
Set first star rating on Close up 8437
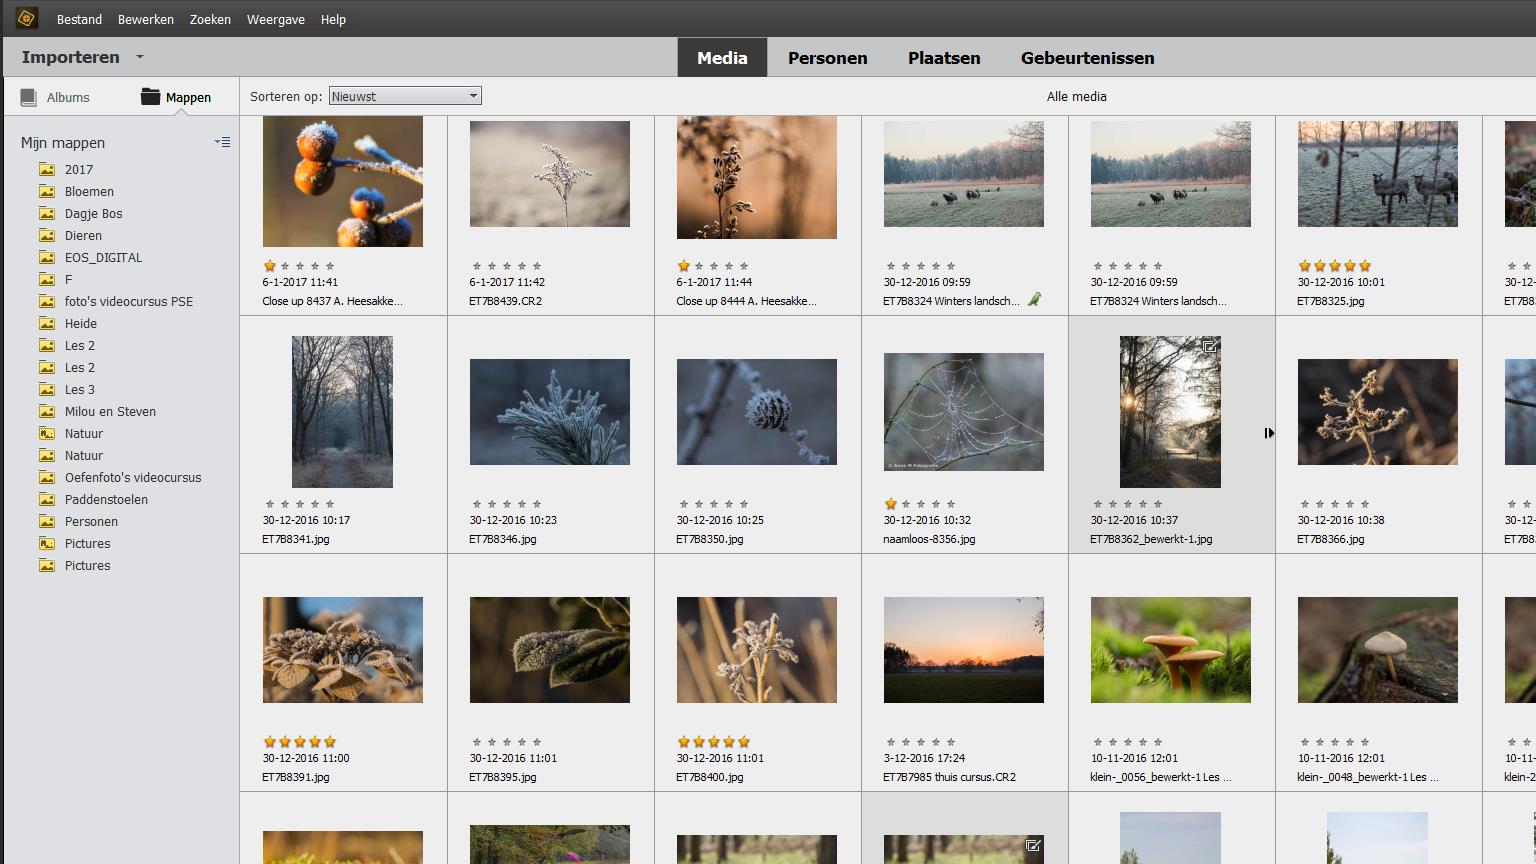(x=270, y=266)
